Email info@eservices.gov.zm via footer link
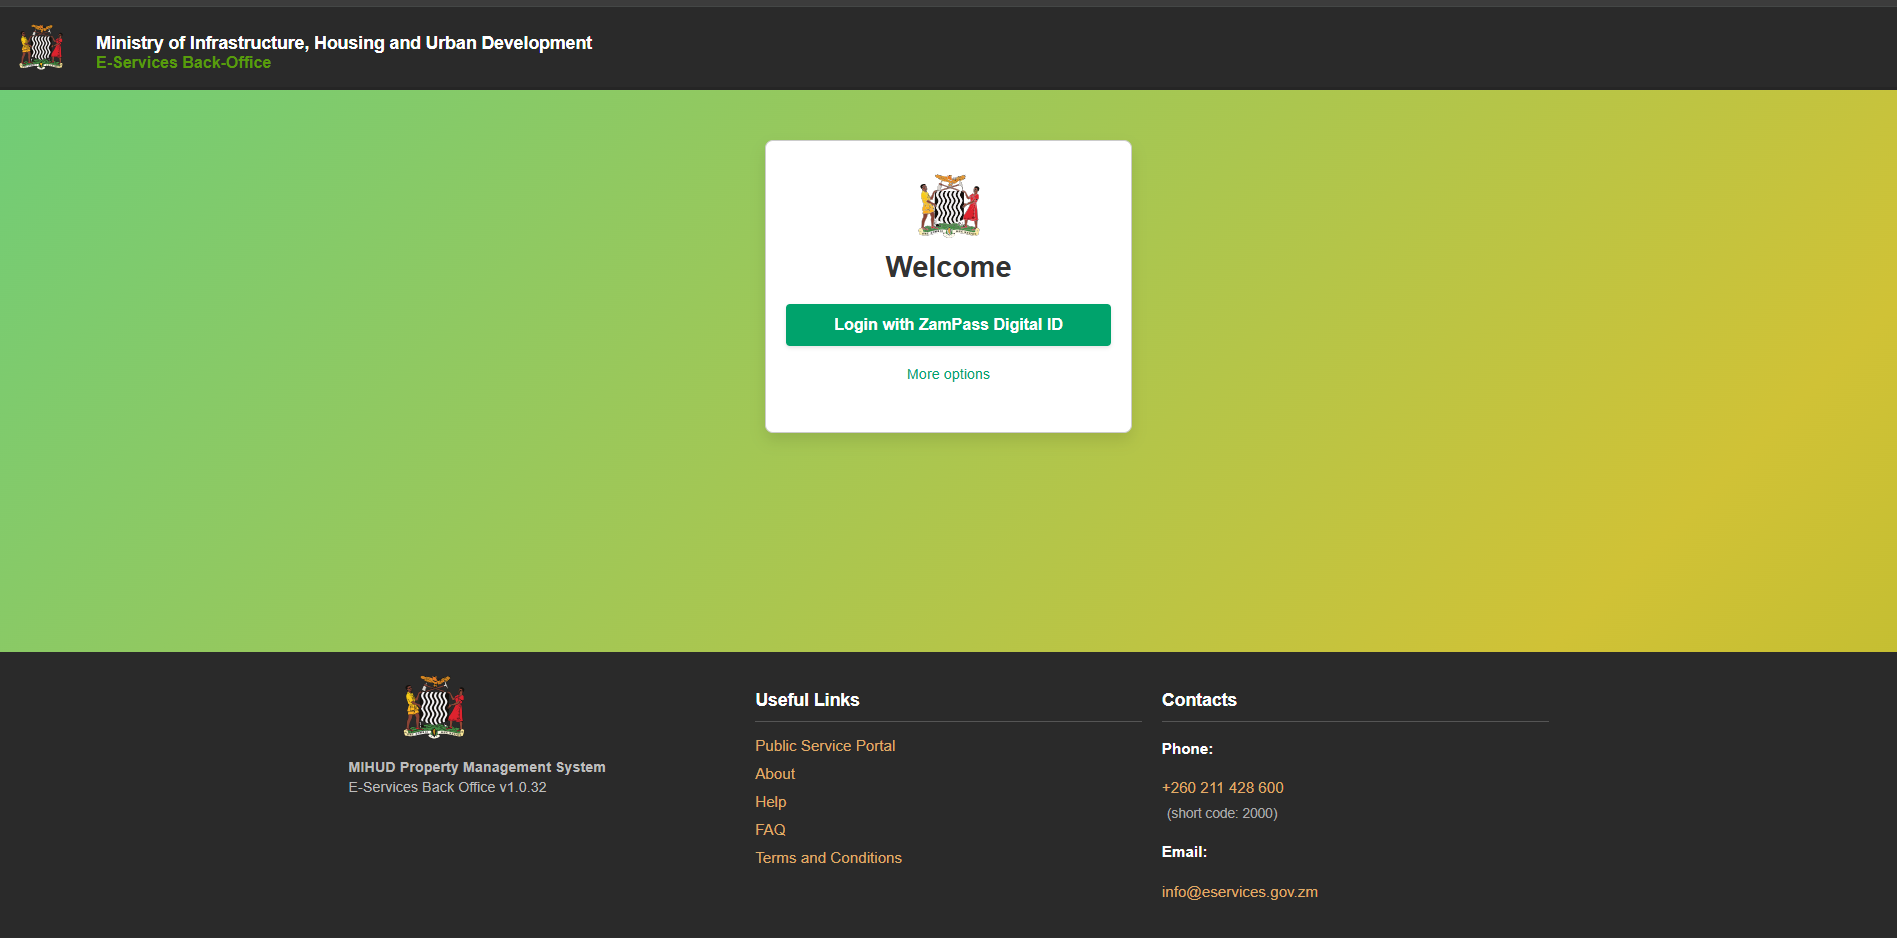Viewport: 1897px width, 938px height. 1239,892
